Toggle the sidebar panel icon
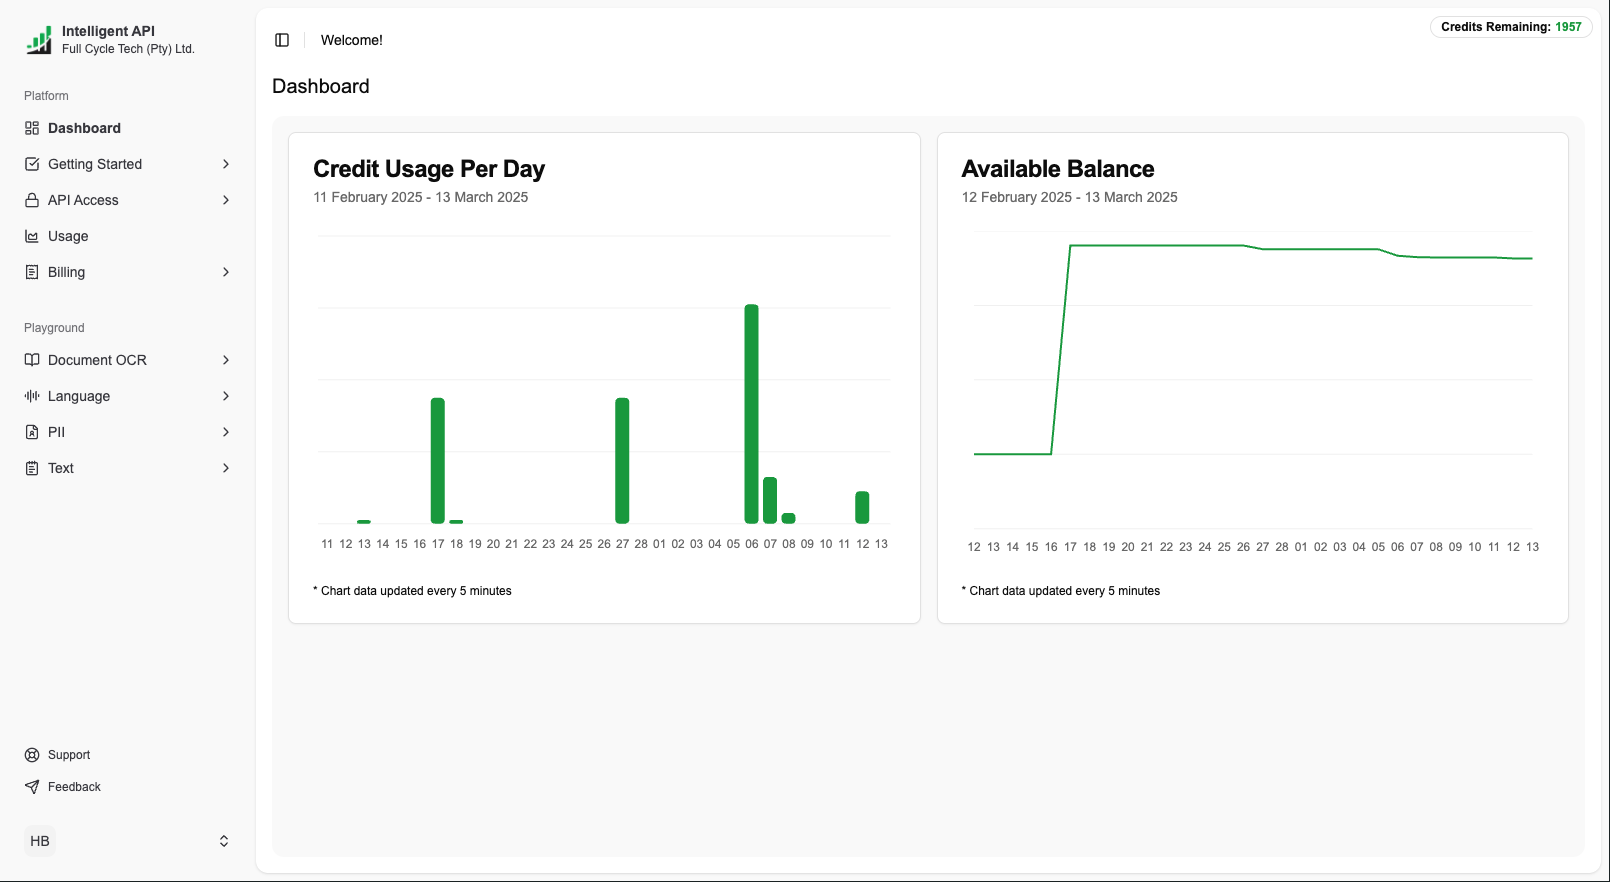Image resolution: width=1610 pixels, height=882 pixels. [282, 40]
